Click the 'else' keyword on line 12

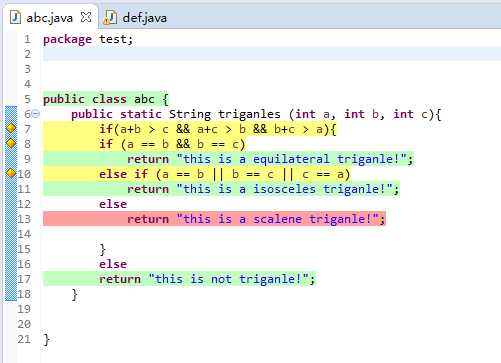tap(113, 204)
